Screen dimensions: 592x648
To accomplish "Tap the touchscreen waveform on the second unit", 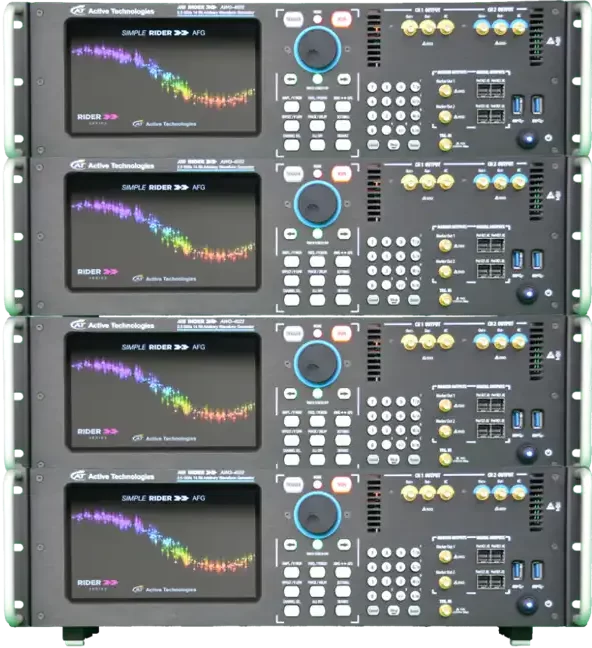I will pyautogui.click(x=164, y=230).
